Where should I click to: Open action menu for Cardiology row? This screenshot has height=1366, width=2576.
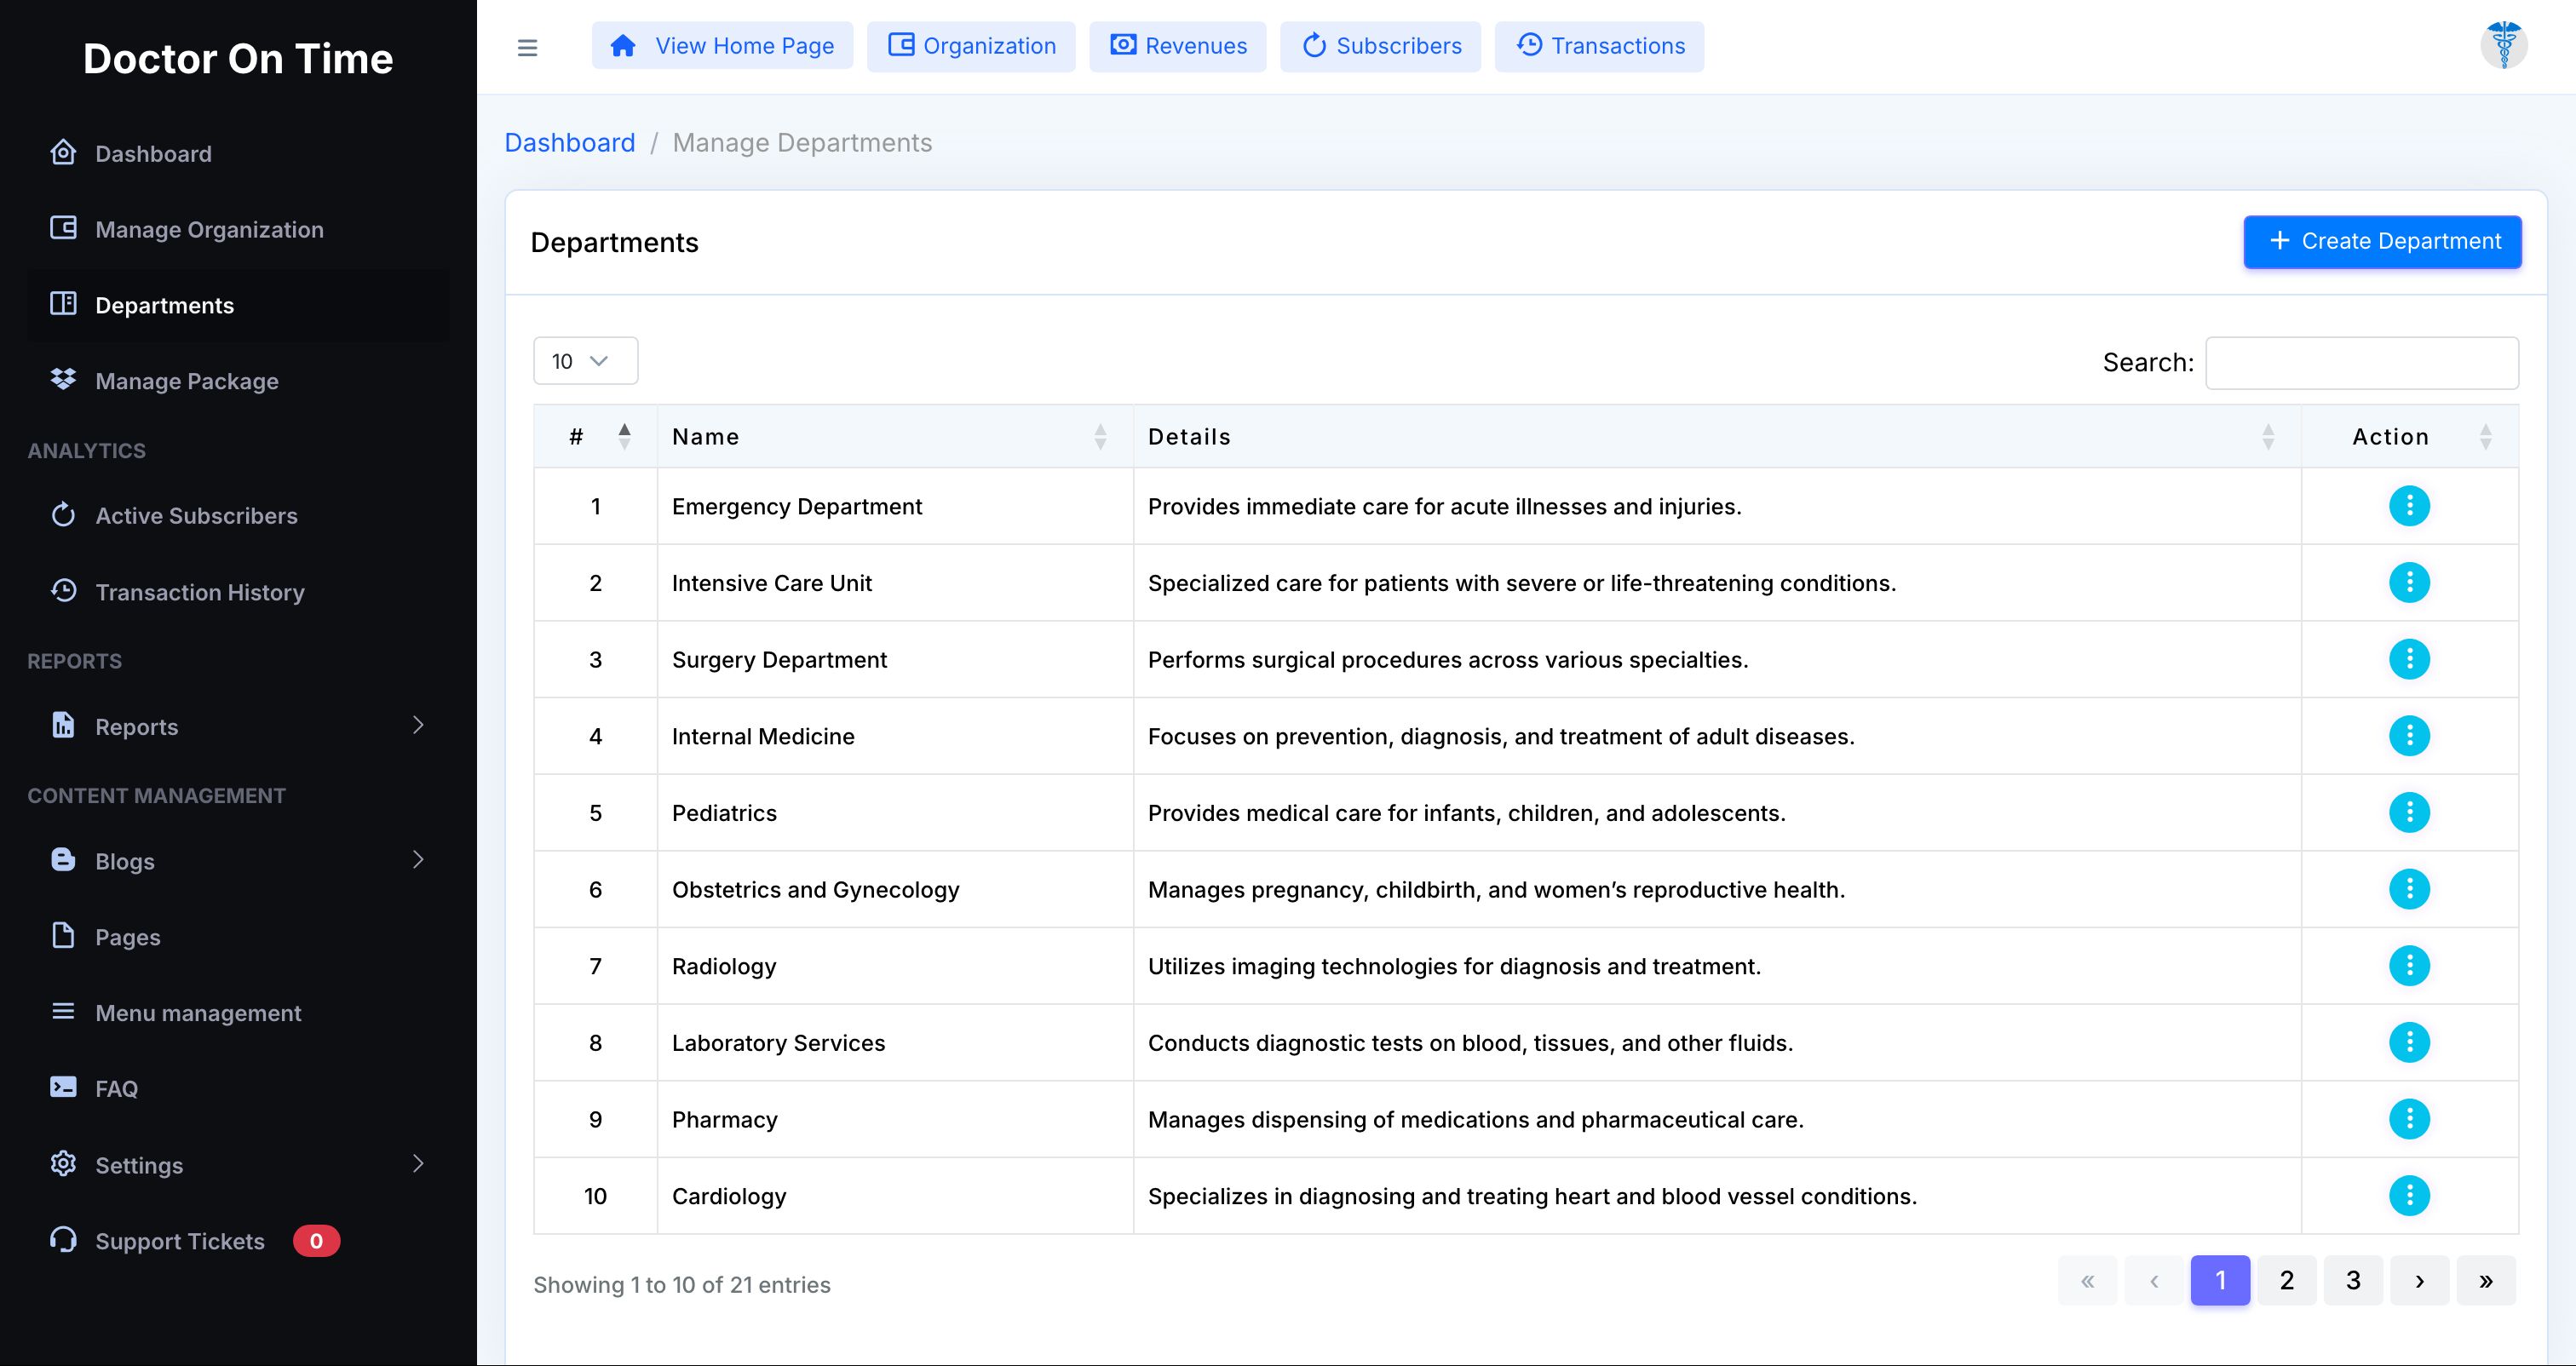click(2408, 1196)
